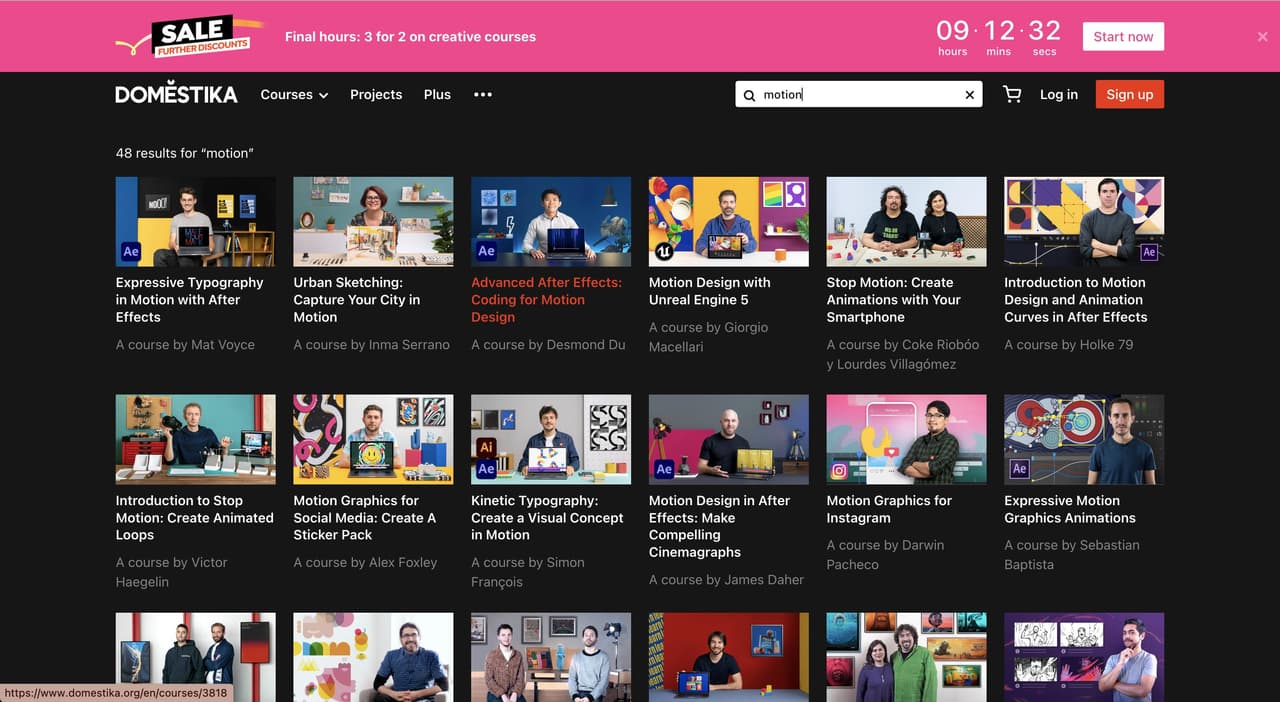Click the 48 results for motion text
This screenshot has width=1280, height=702.
pos(185,153)
